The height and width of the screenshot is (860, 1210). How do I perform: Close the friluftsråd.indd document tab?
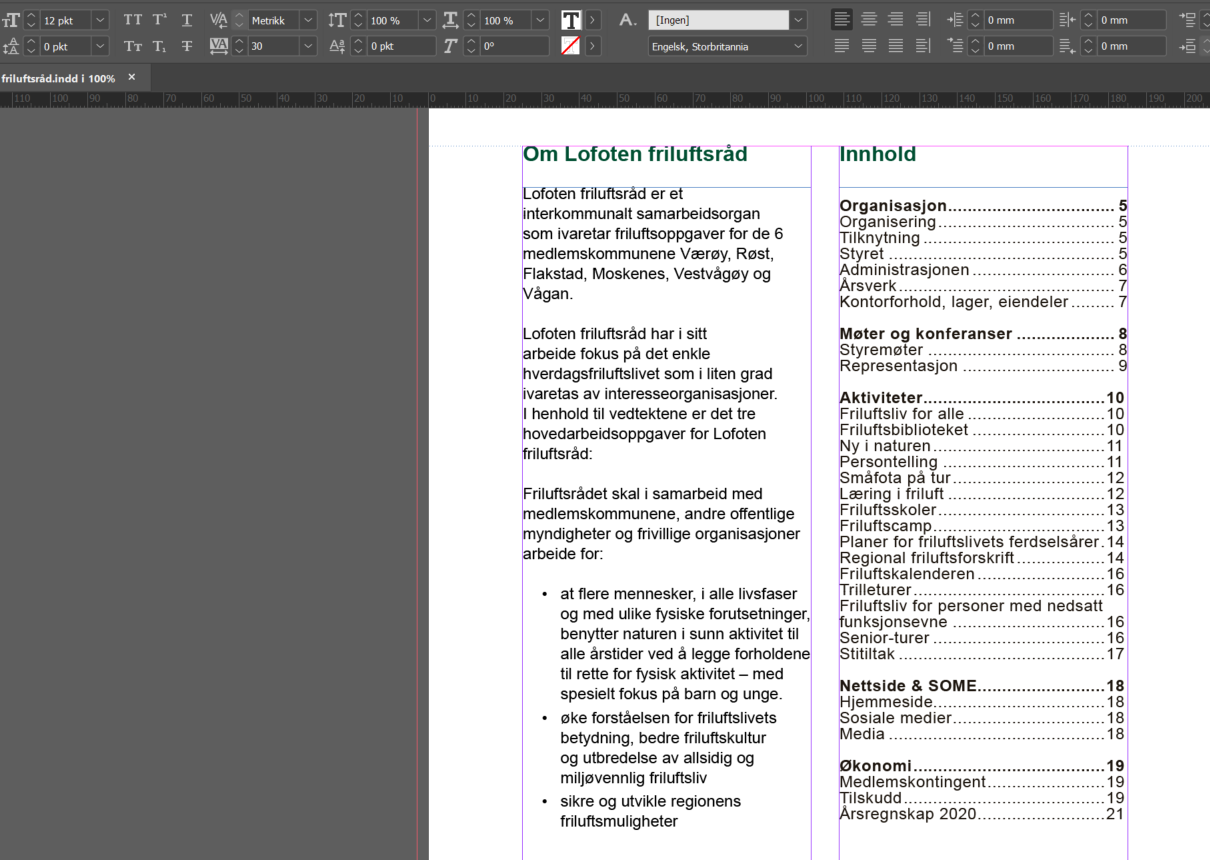pos(130,77)
